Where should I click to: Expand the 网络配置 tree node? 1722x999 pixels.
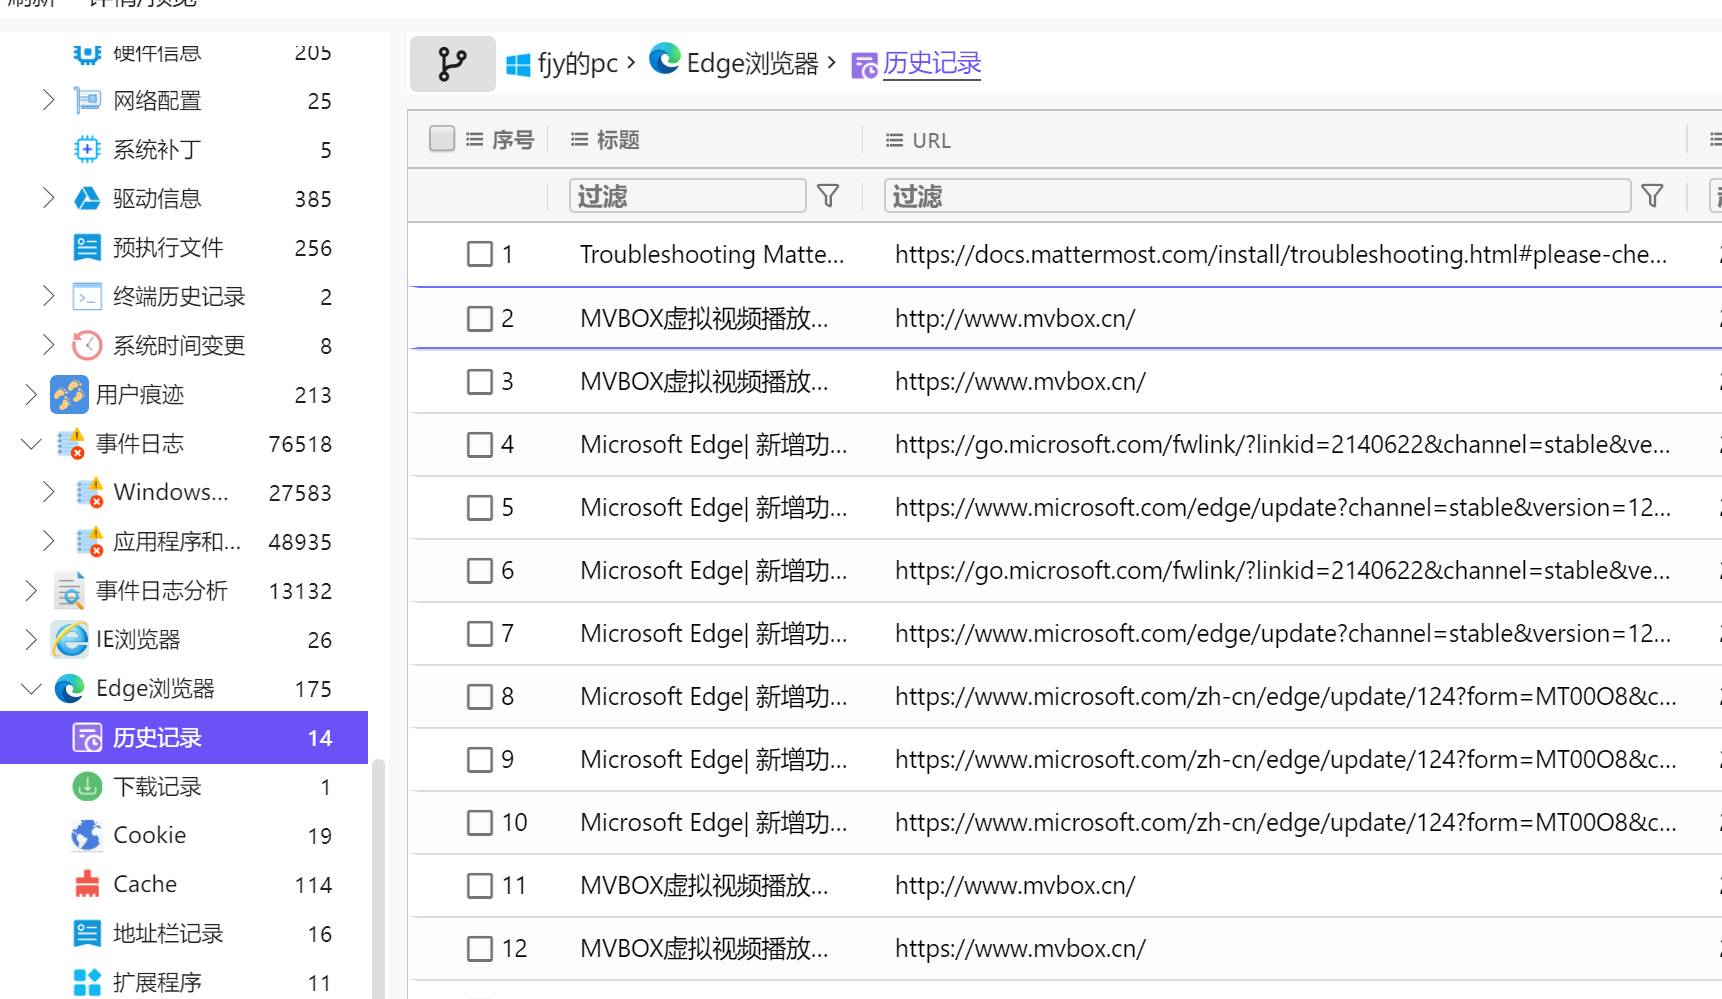48,100
